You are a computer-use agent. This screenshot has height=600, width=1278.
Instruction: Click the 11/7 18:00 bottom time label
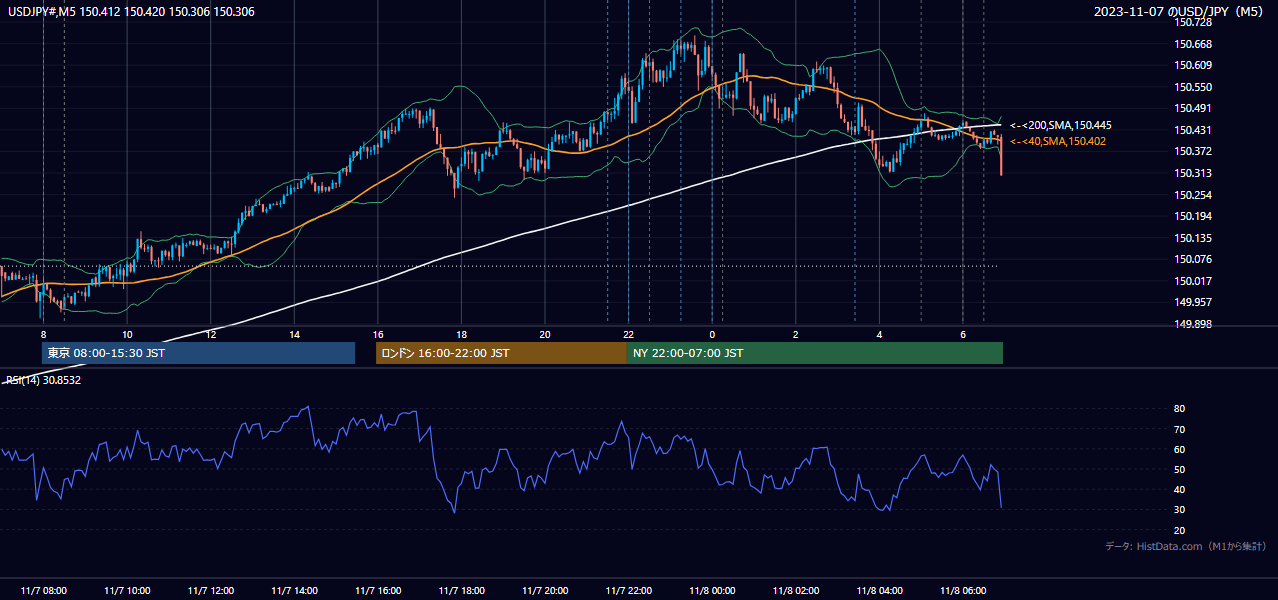click(x=461, y=591)
